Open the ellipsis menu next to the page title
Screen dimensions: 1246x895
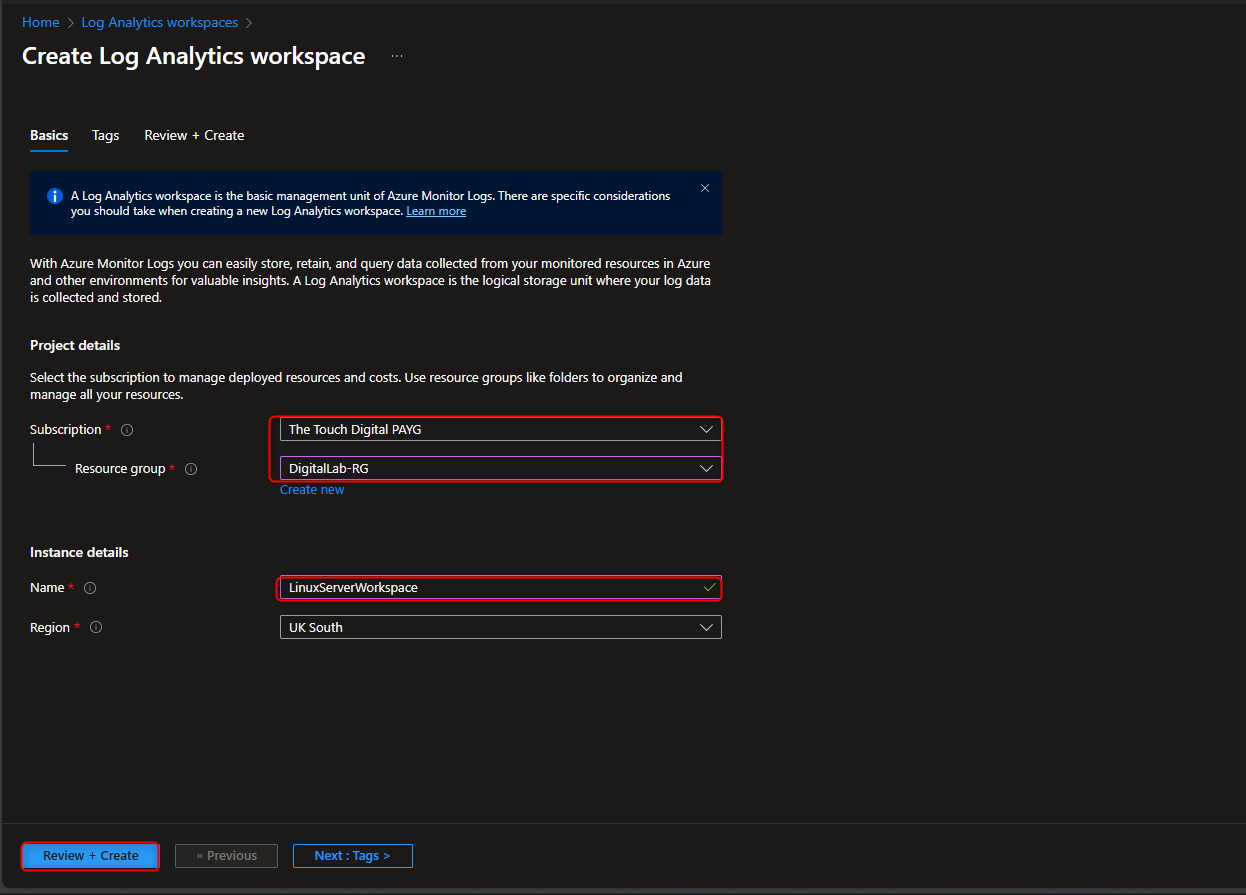point(397,55)
